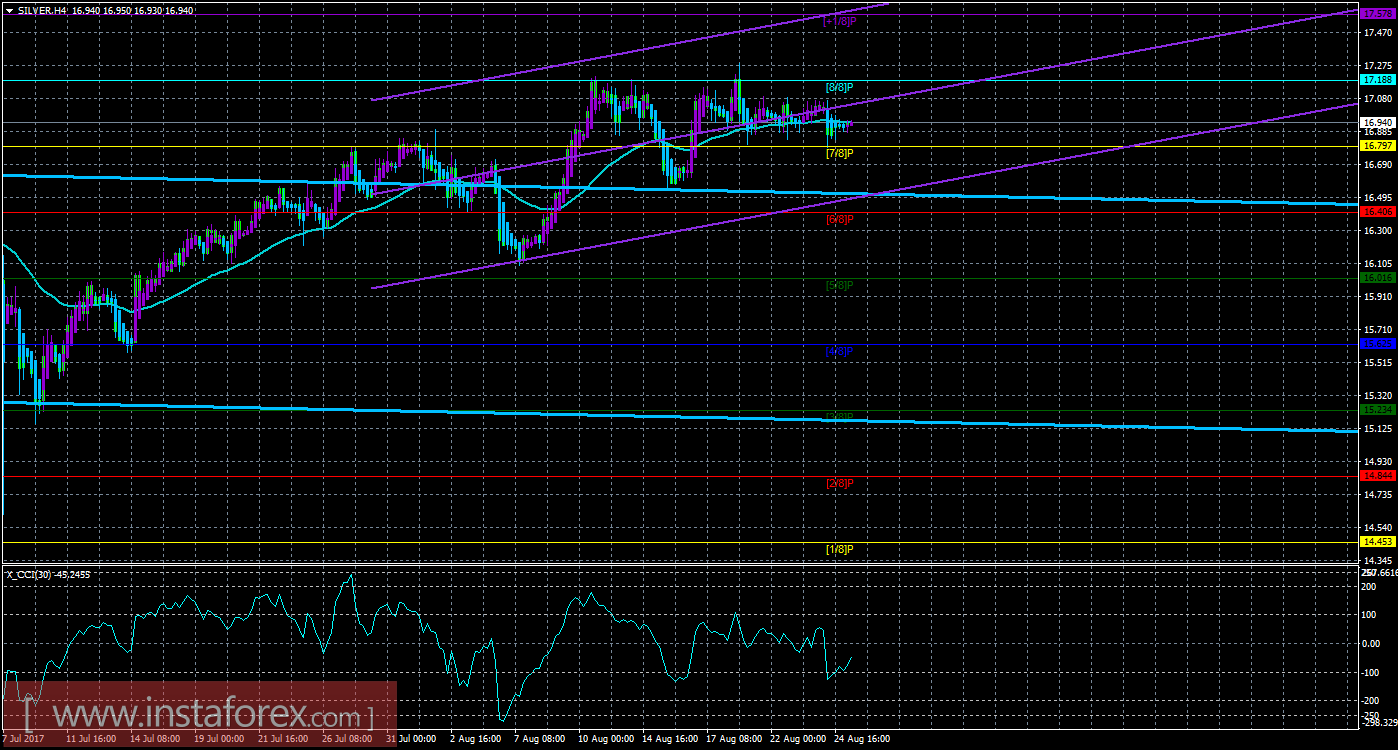
Task: Click the X_CCI(30) indicator label
Action: tap(27, 574)
